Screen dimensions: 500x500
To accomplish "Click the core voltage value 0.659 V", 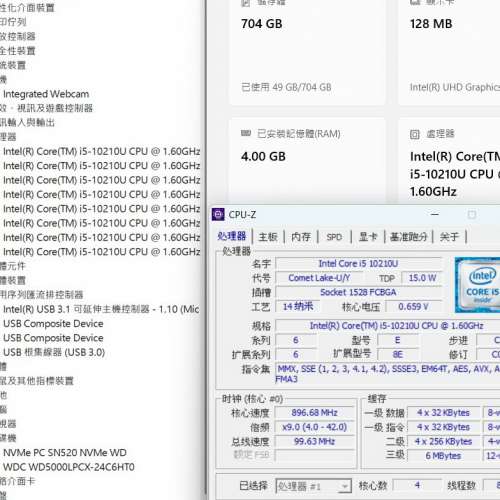I will pos(413,306).
